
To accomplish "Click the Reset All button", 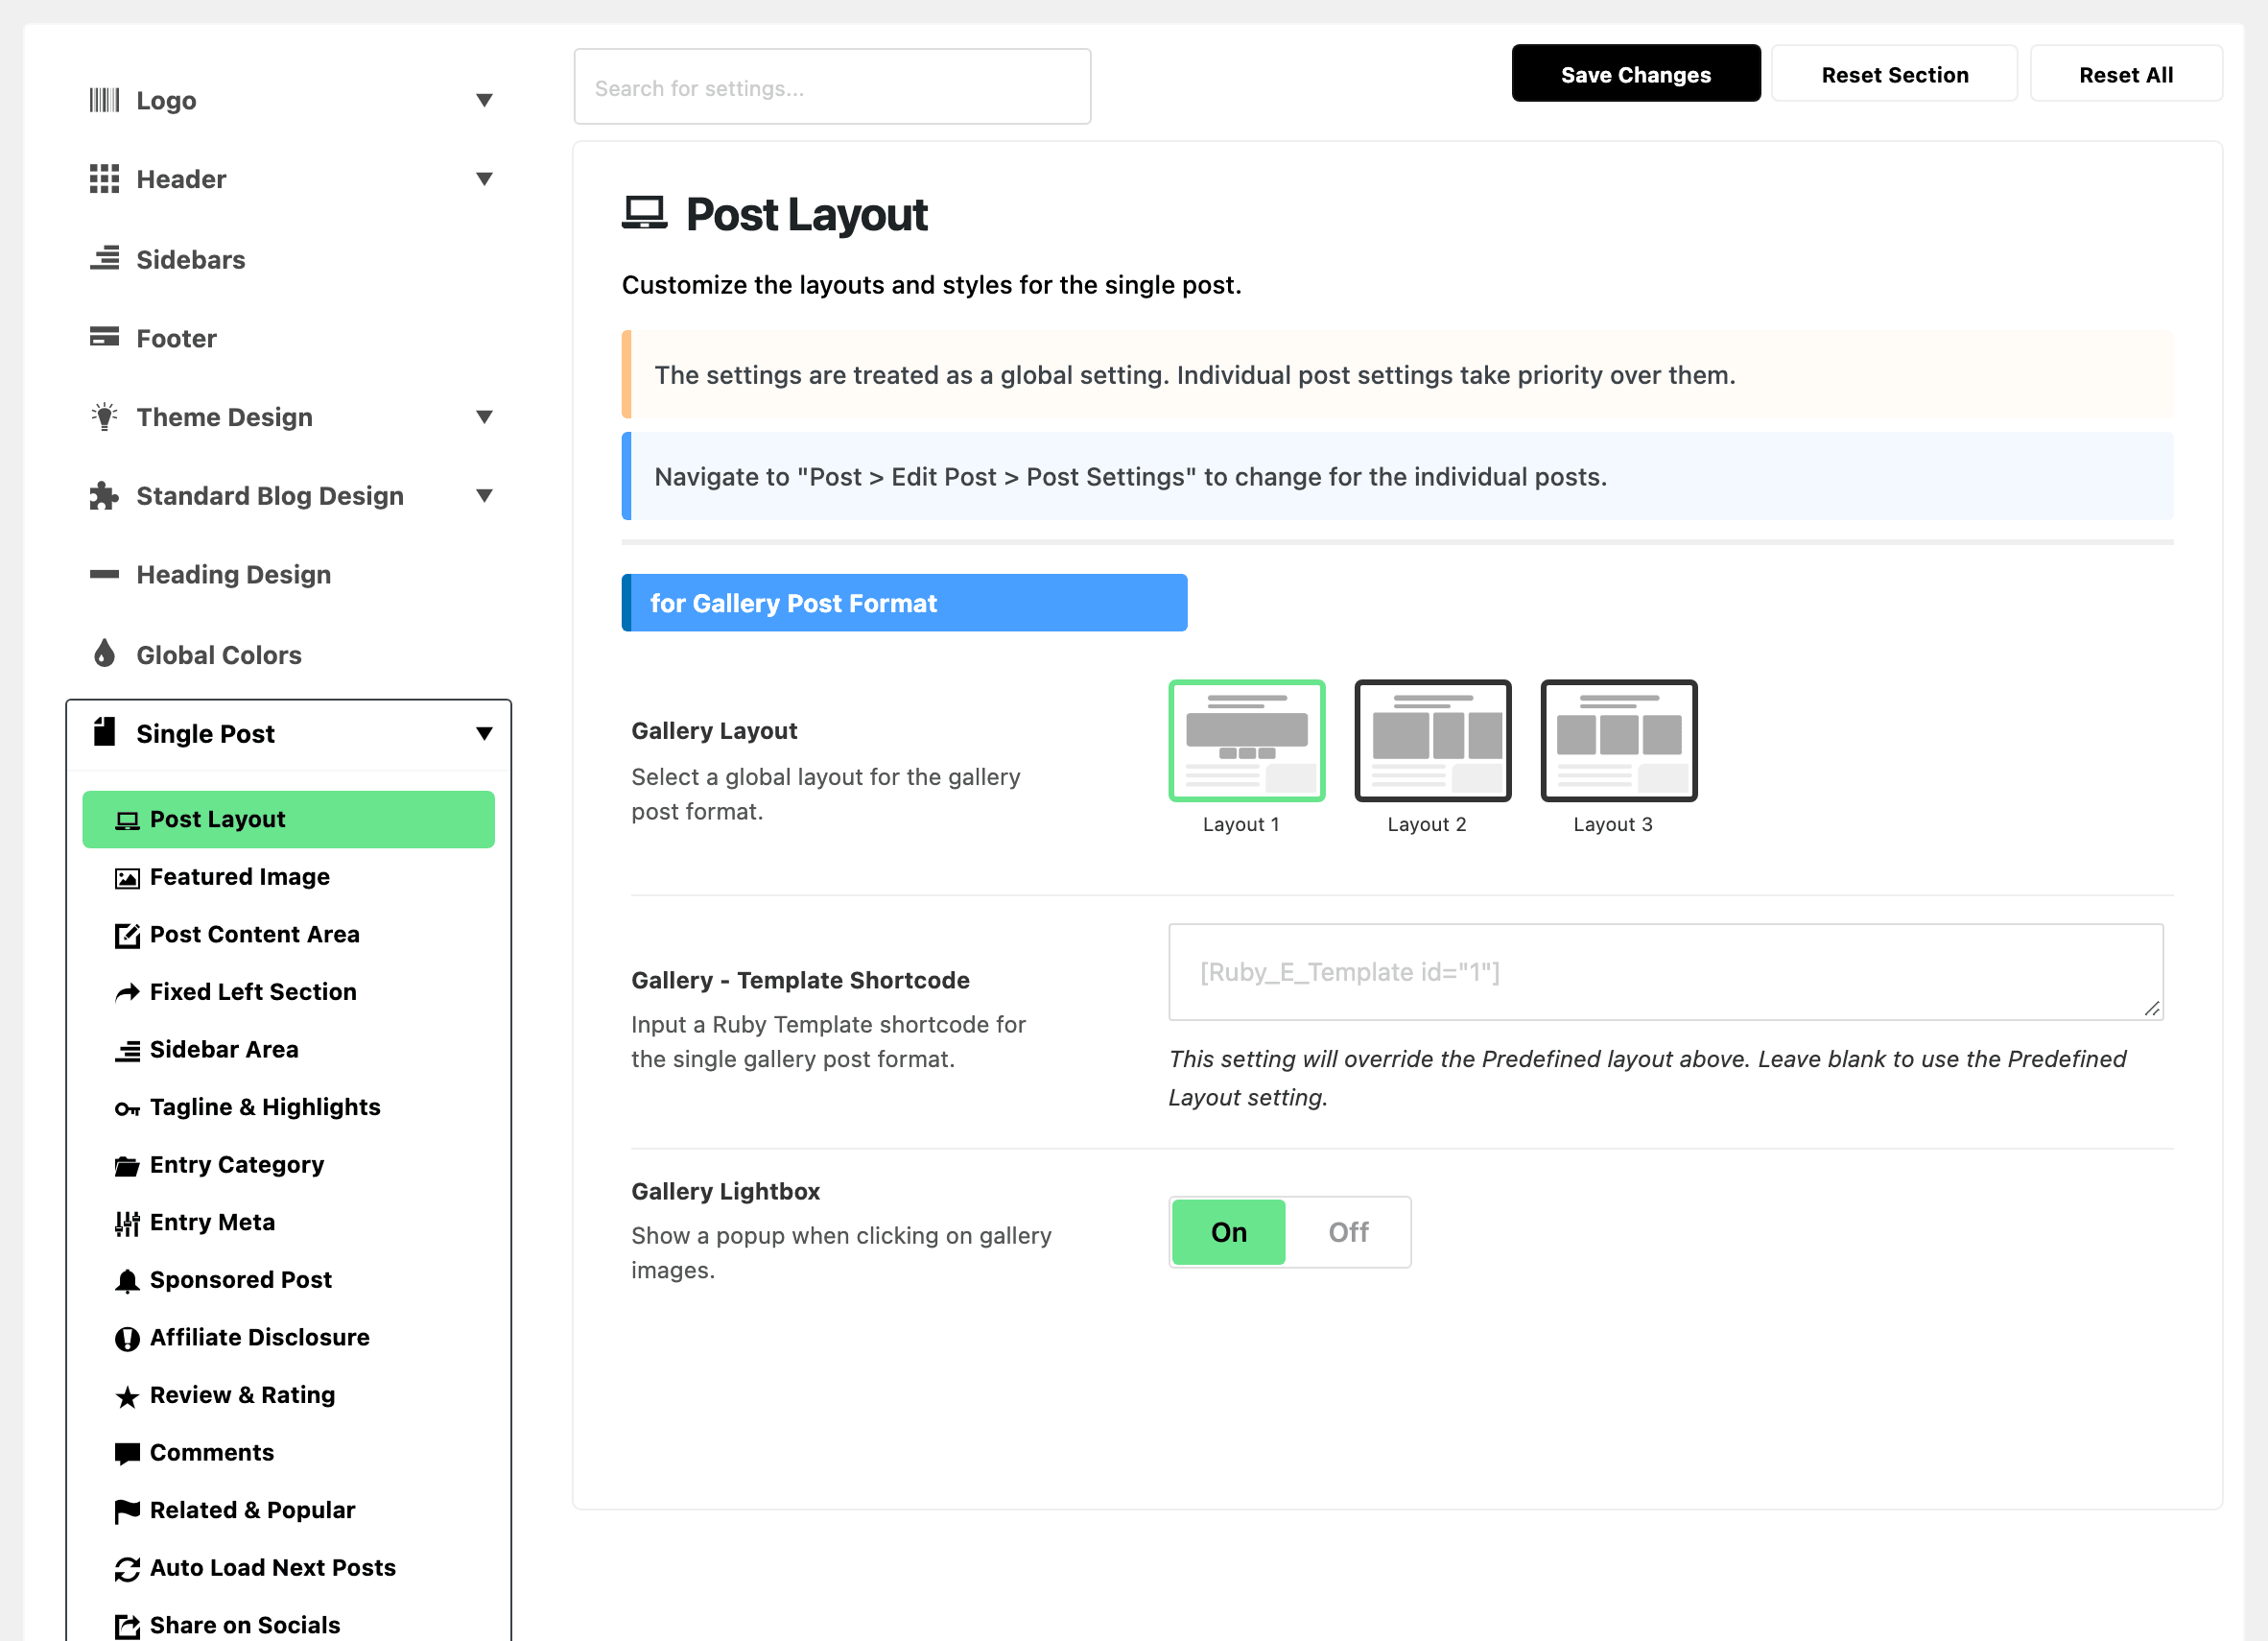I will (2126, 74).
